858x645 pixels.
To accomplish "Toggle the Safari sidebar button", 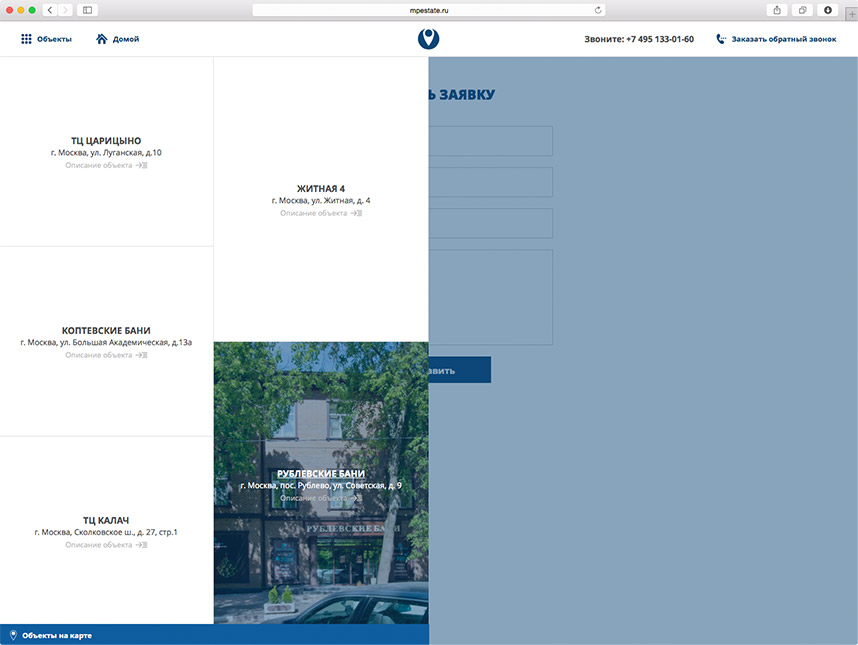I will click(x=87, y=10).
